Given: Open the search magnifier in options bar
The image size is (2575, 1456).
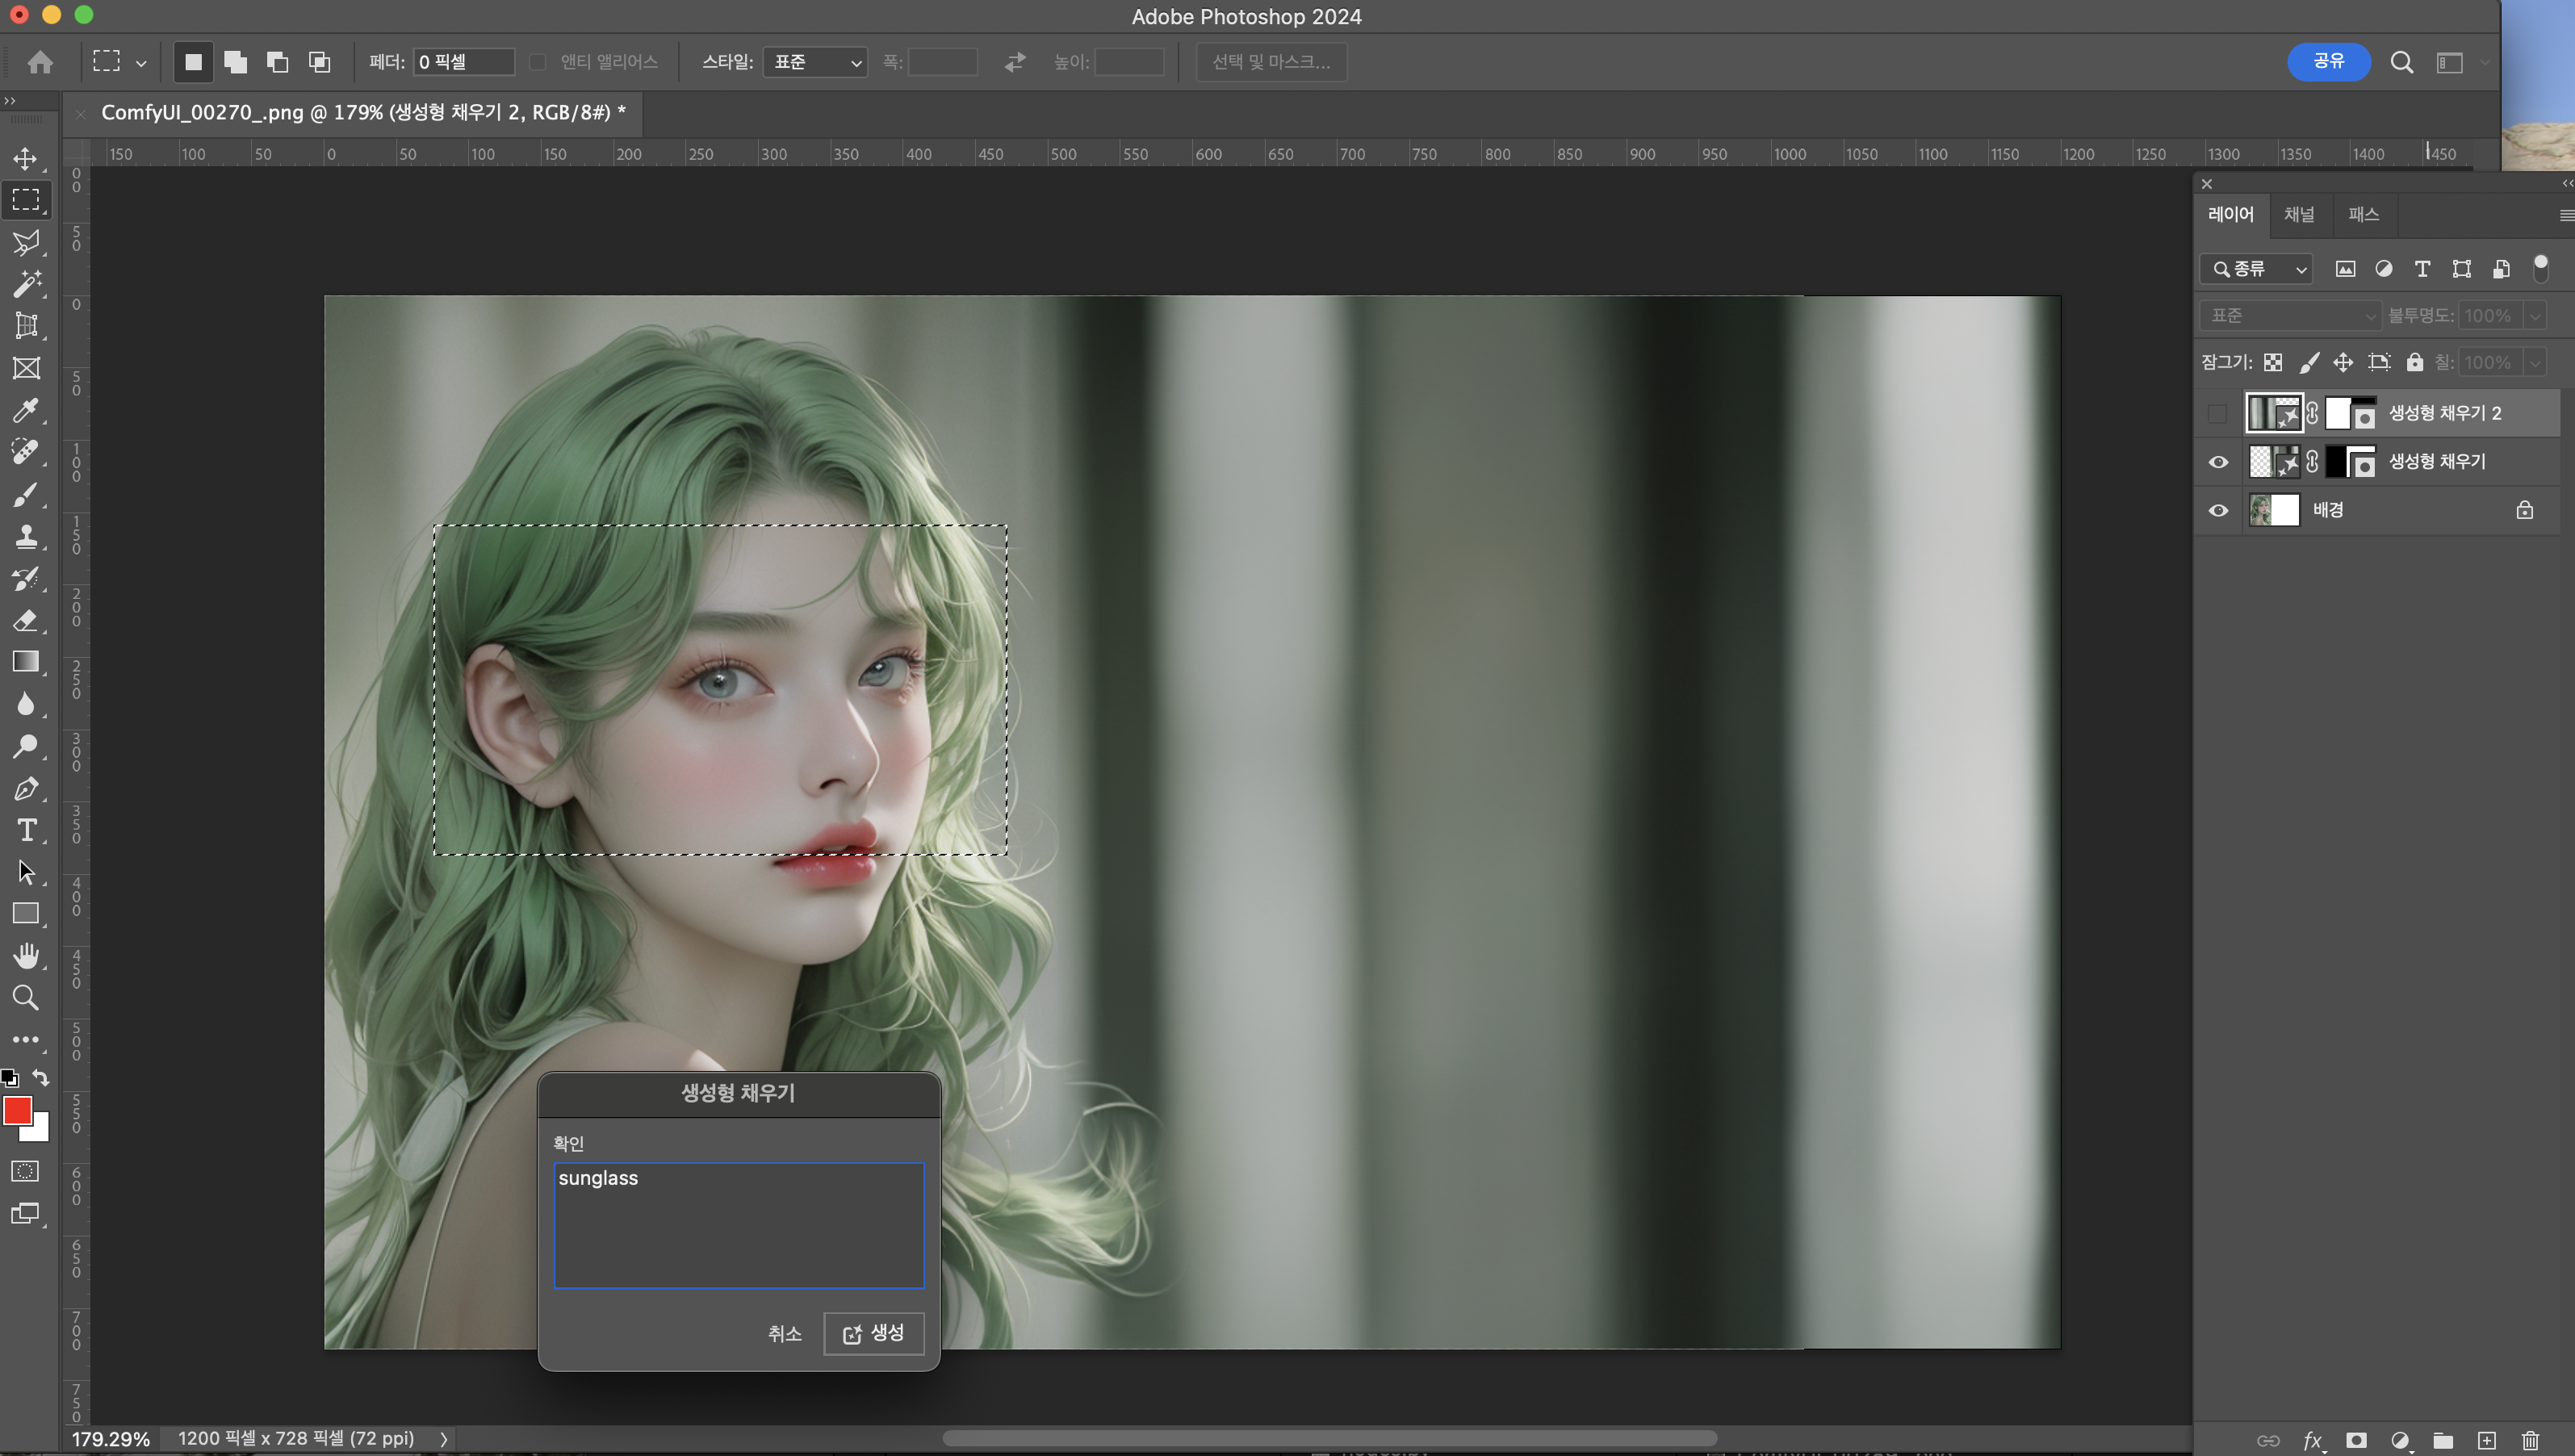Looking at the screenshot, I should point(2402,62).
